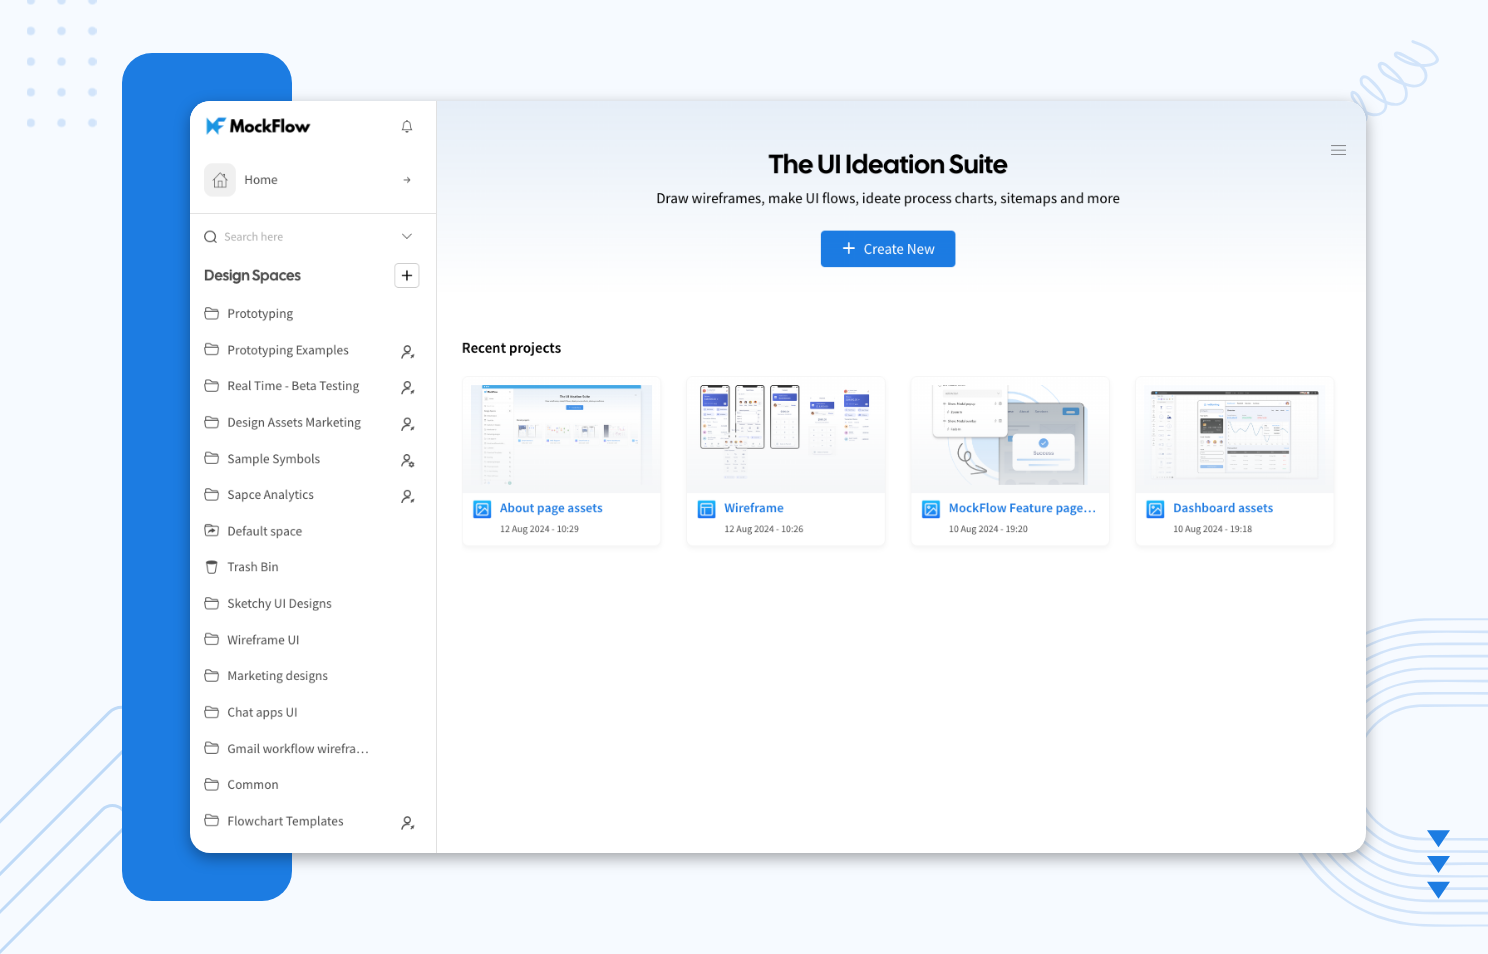Open Design Assets Marketing space
This screenshot has width=1488, height=954.
pyautogui.click(x=294, y=423)
